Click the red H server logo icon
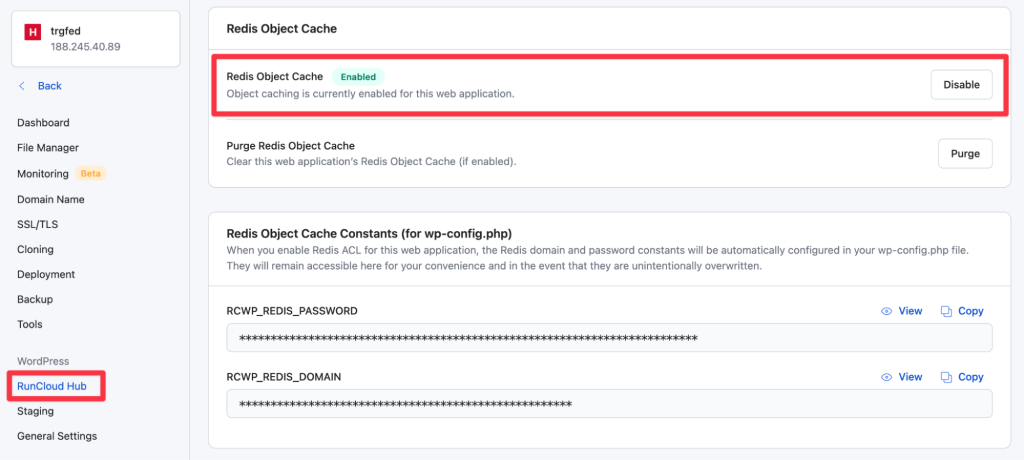 coord(33,32)
